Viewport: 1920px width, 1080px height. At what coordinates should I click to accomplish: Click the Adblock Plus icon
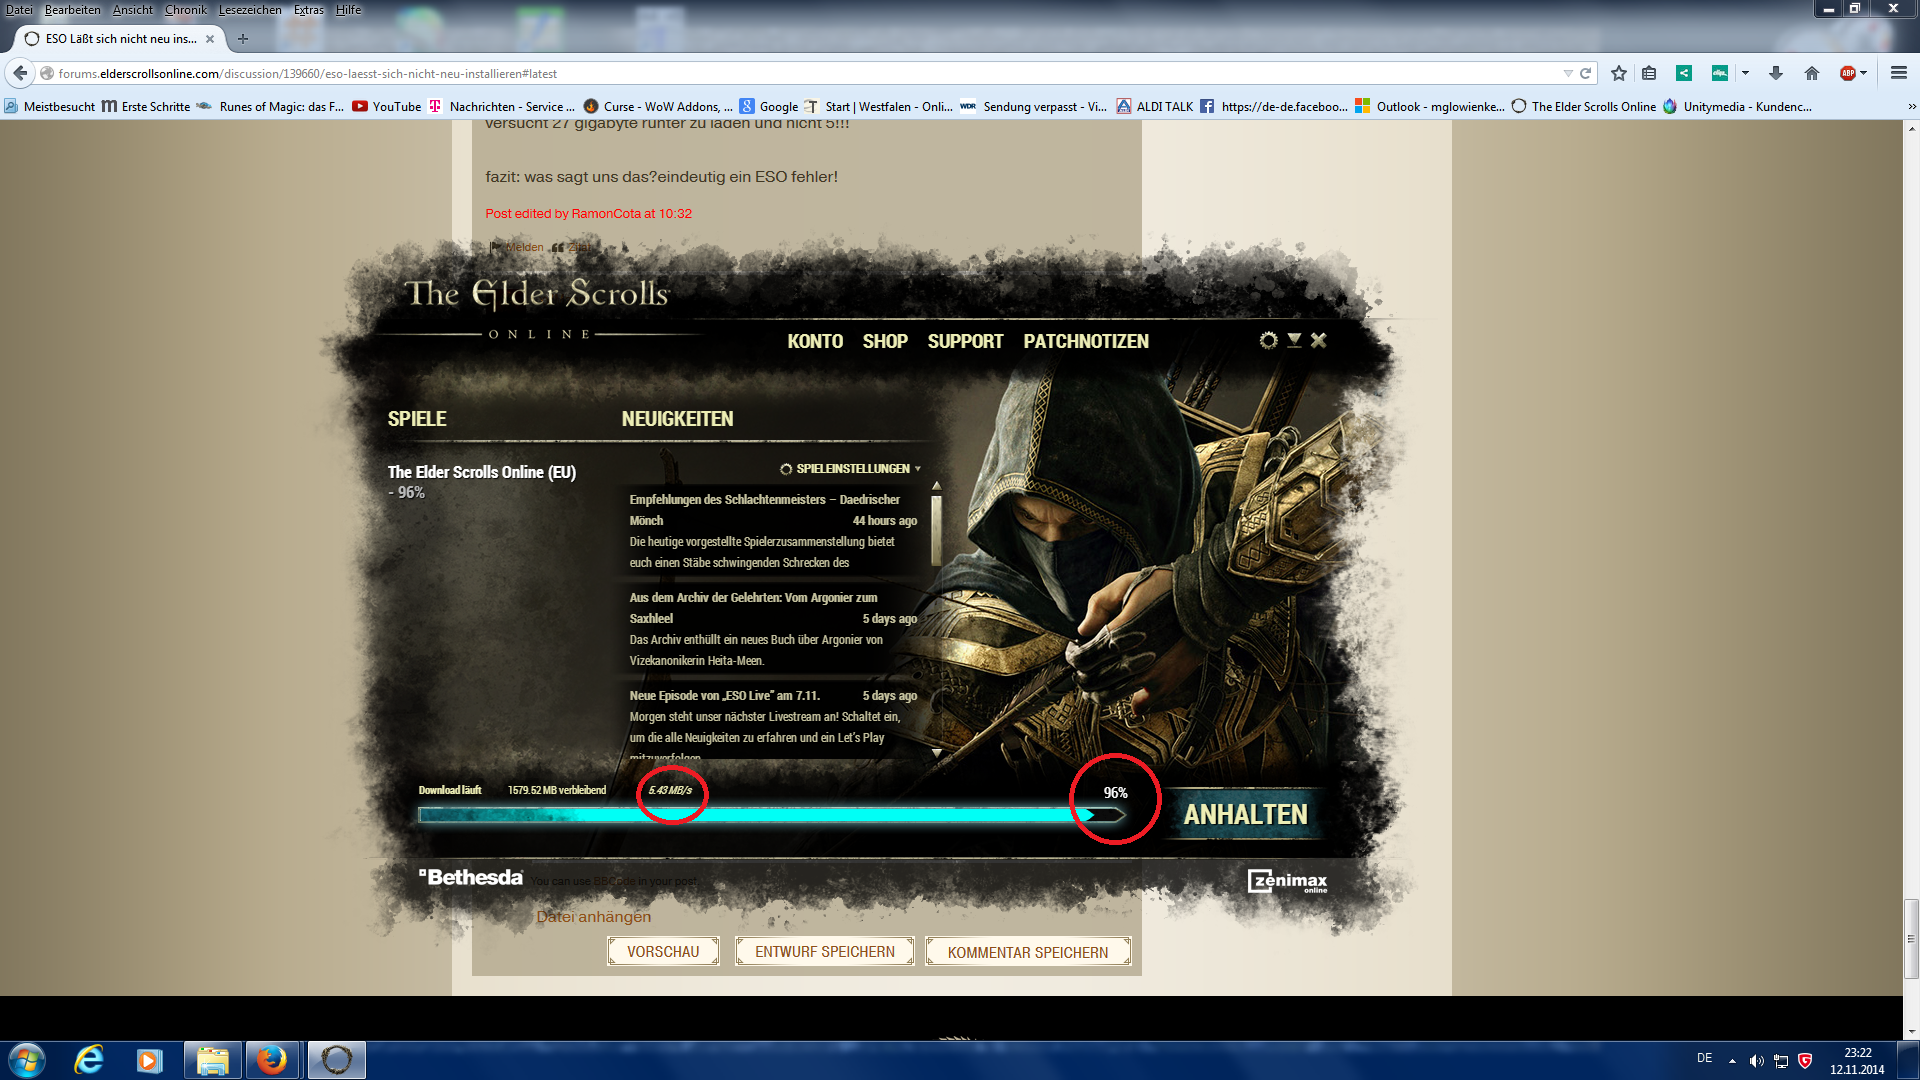[x=1847, y=73]
